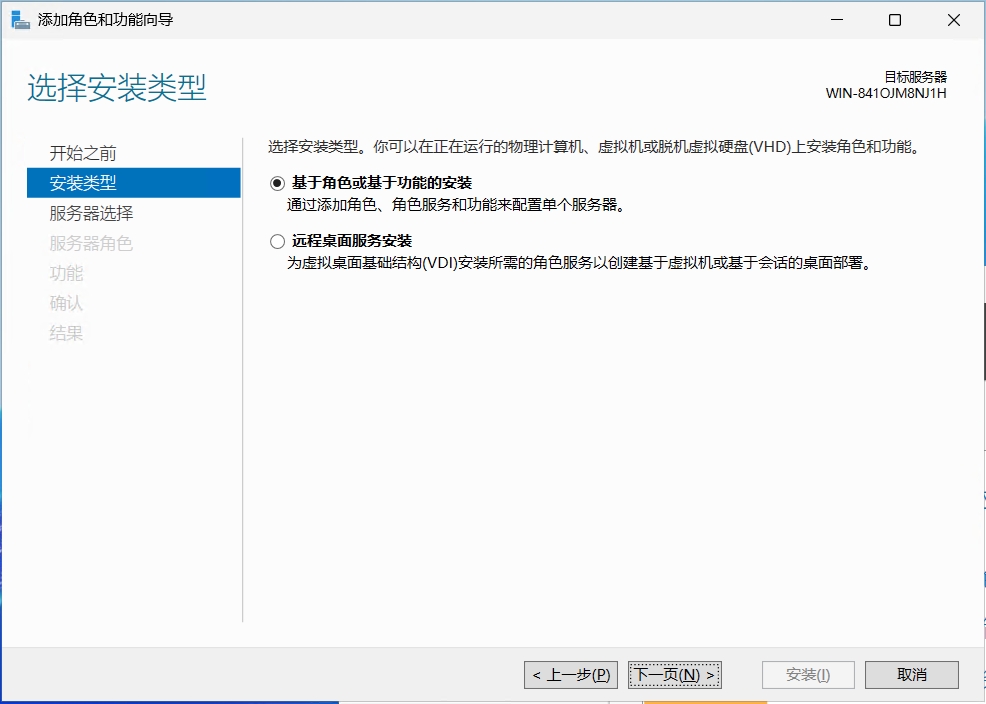Close the 添加角色和功能向导 window
The width and height of the screenshot is (986, 704).
954,20
